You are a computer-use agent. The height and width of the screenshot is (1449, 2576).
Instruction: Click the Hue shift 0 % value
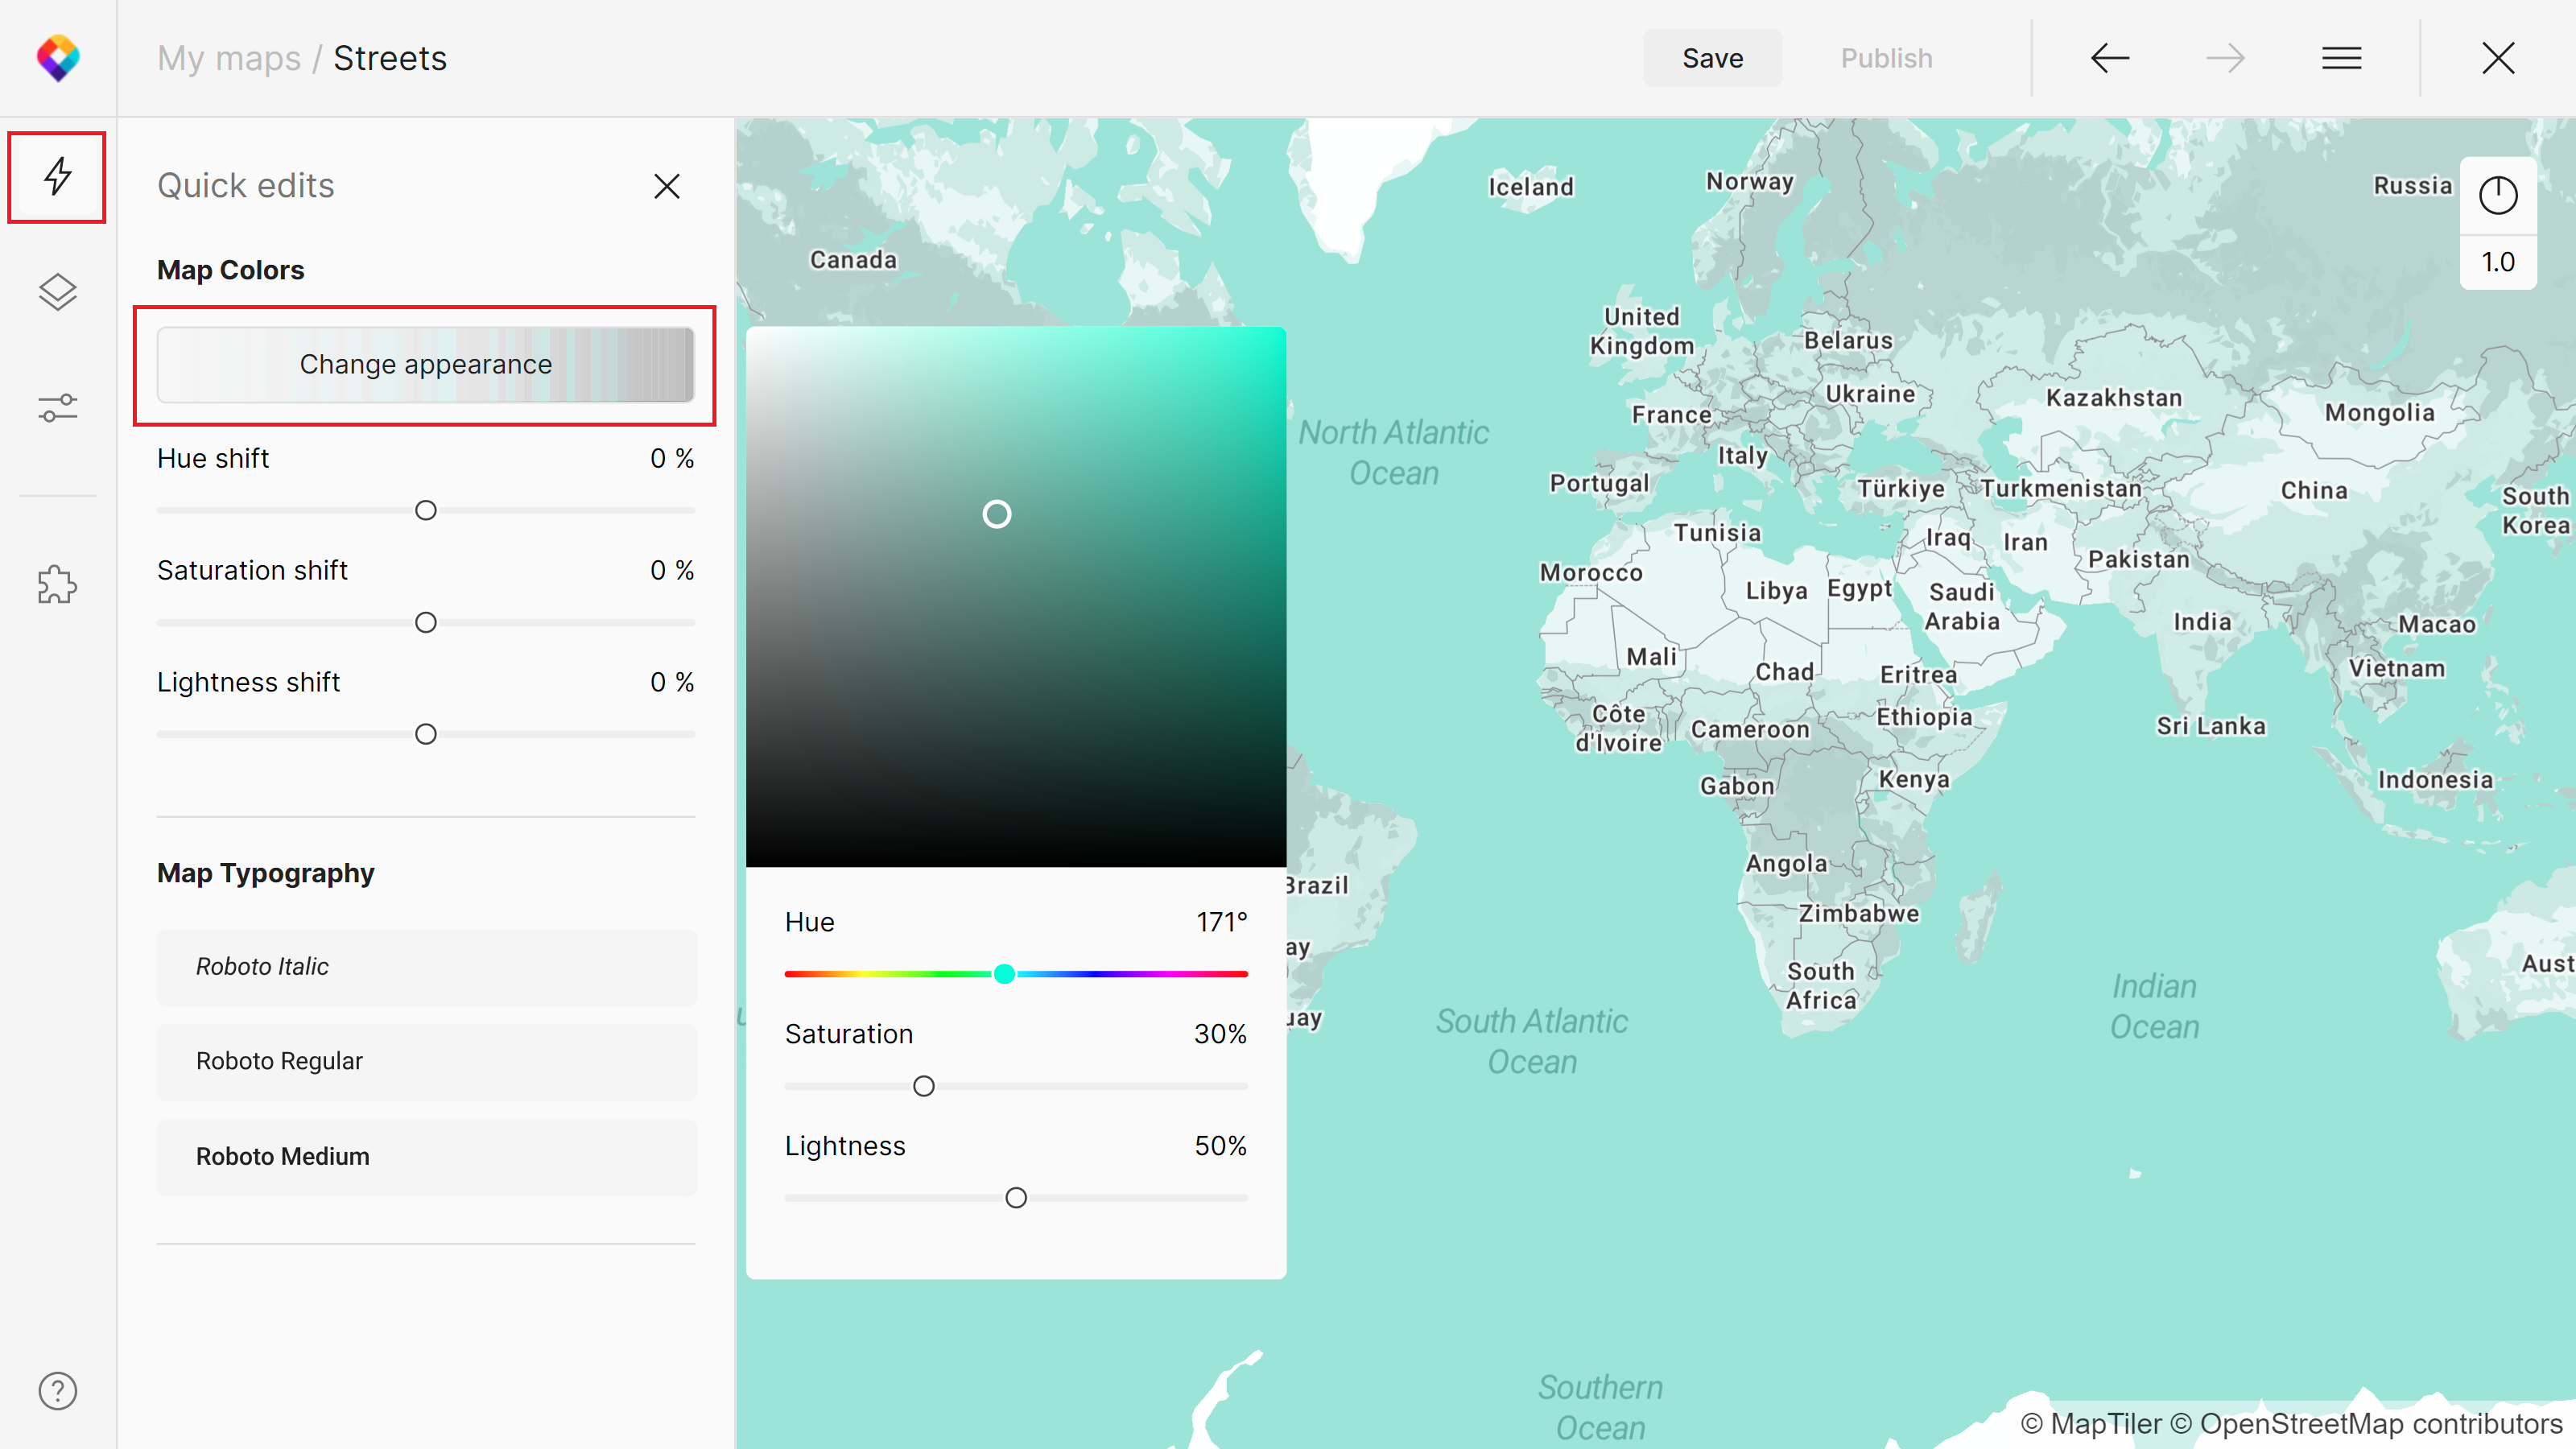tap(672, 458)
